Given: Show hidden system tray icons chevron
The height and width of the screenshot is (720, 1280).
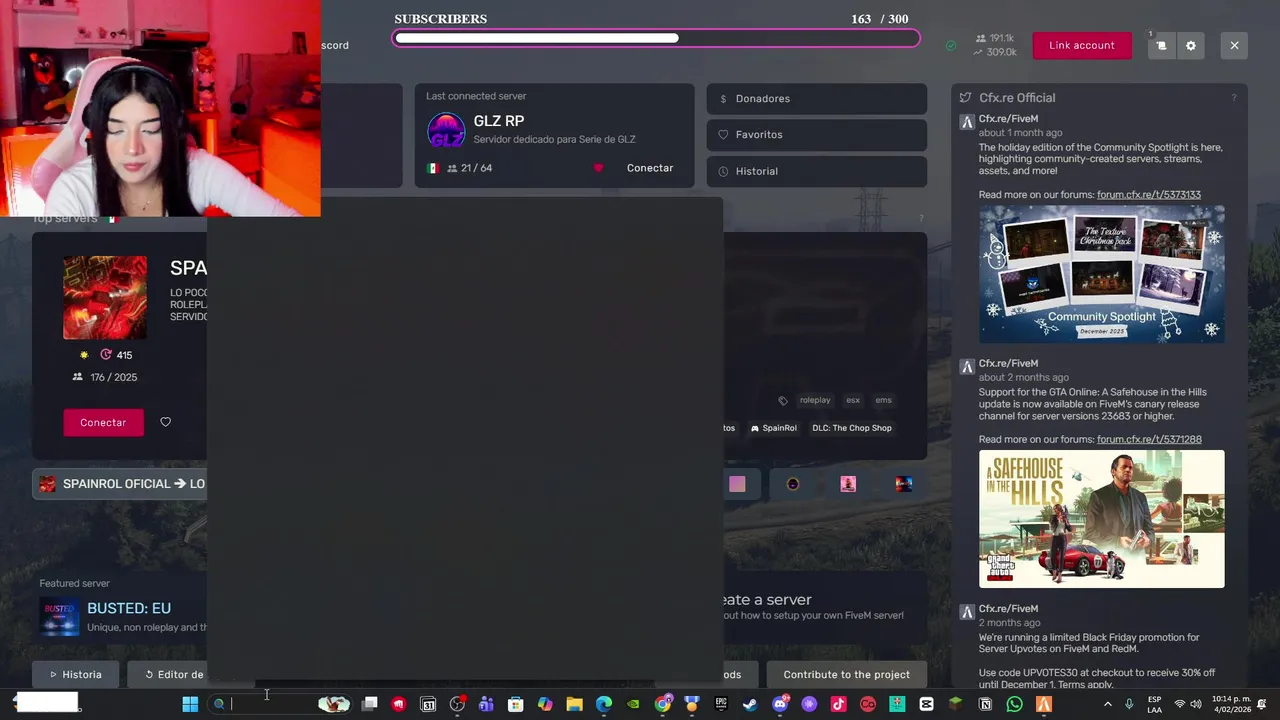Looking at the screenshot, I should coord(1107,704).
